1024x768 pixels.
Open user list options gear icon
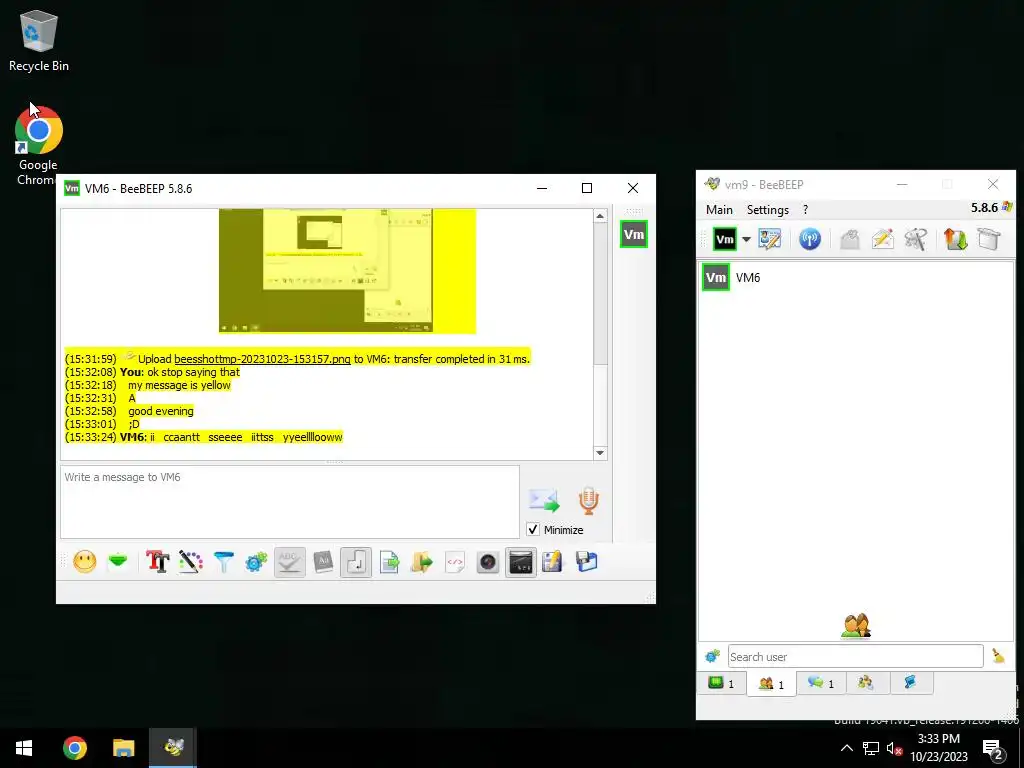pyautogui.click(x=712, y=656)
